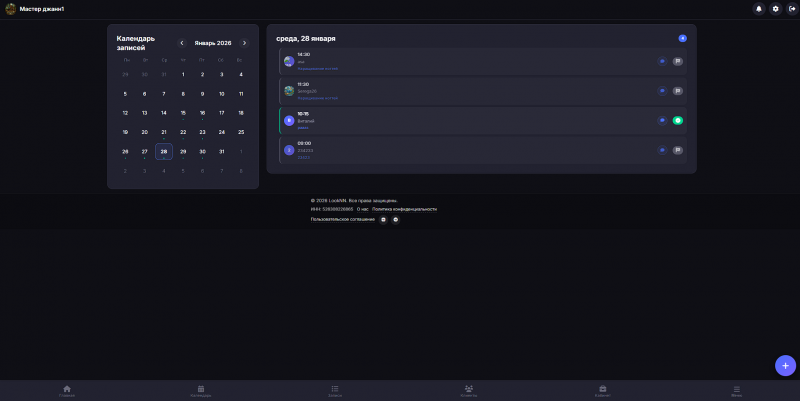This screenshot has width=800, height=401.
Task: Toggle the flag status on 09:00 appointment
Action: [678, 150]
